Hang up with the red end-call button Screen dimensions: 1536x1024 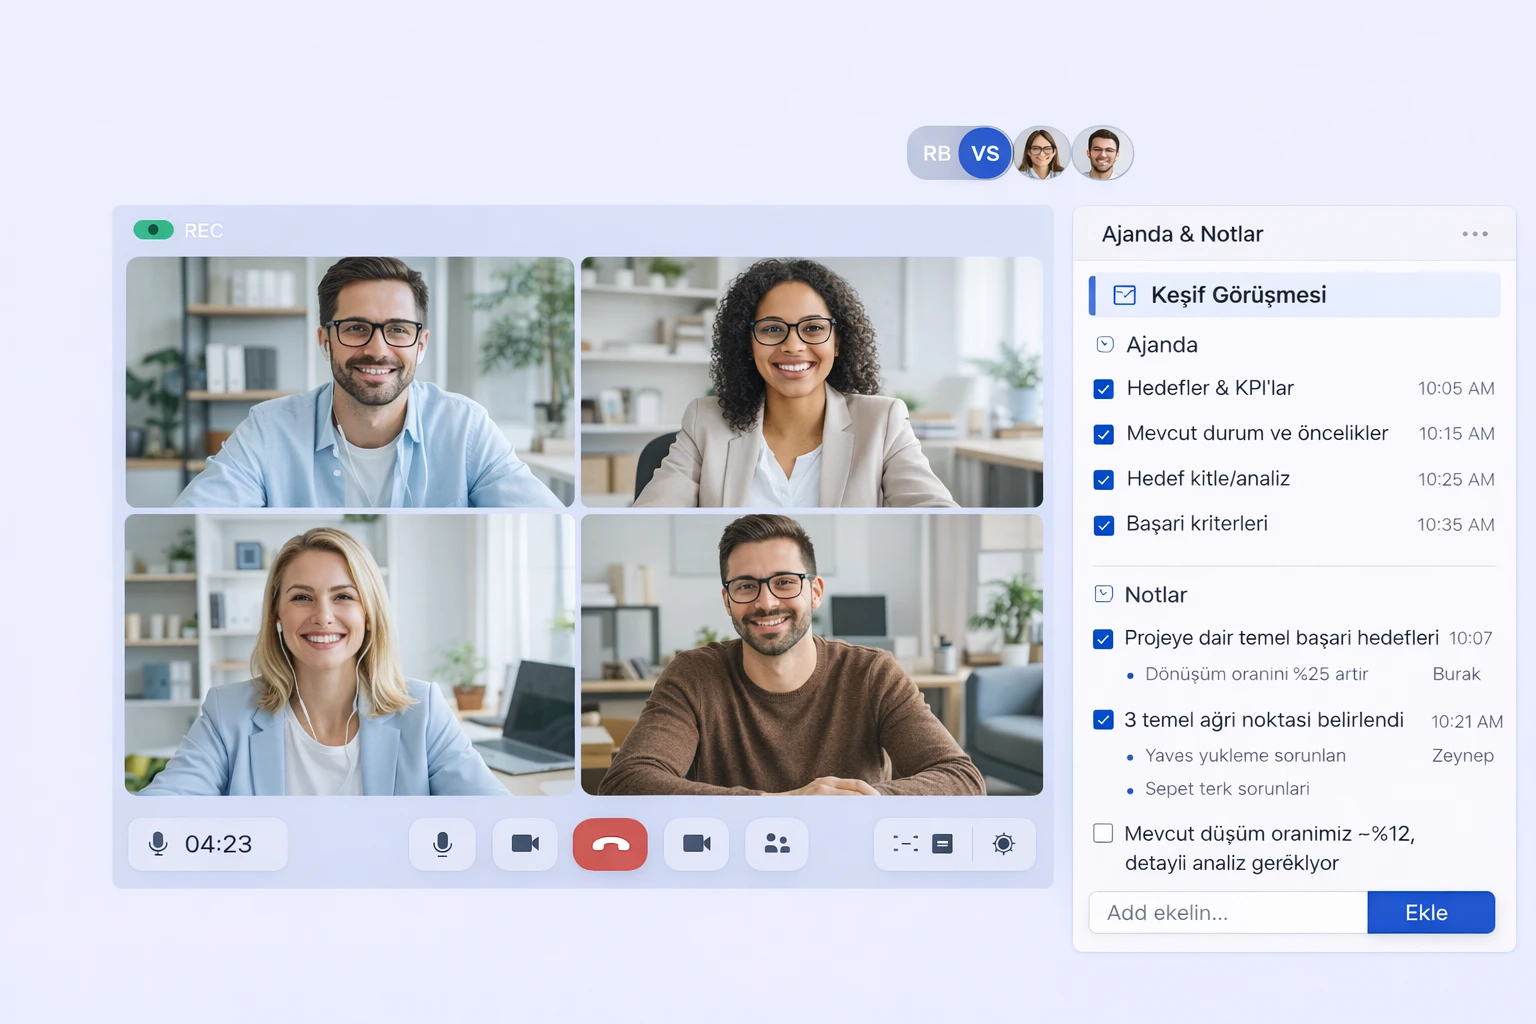(610, 844)
